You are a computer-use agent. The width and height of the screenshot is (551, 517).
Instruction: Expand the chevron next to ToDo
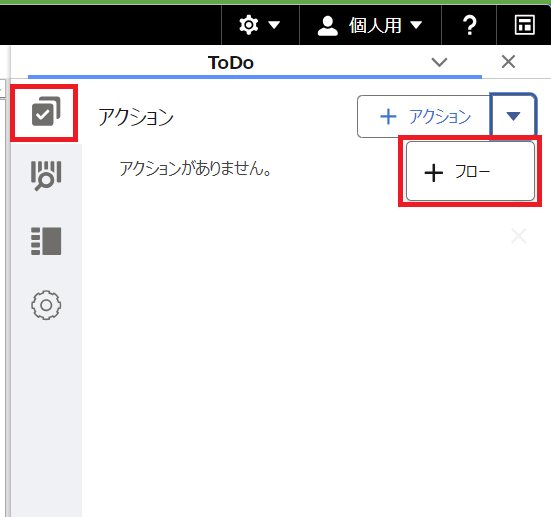tap(439, 62)
